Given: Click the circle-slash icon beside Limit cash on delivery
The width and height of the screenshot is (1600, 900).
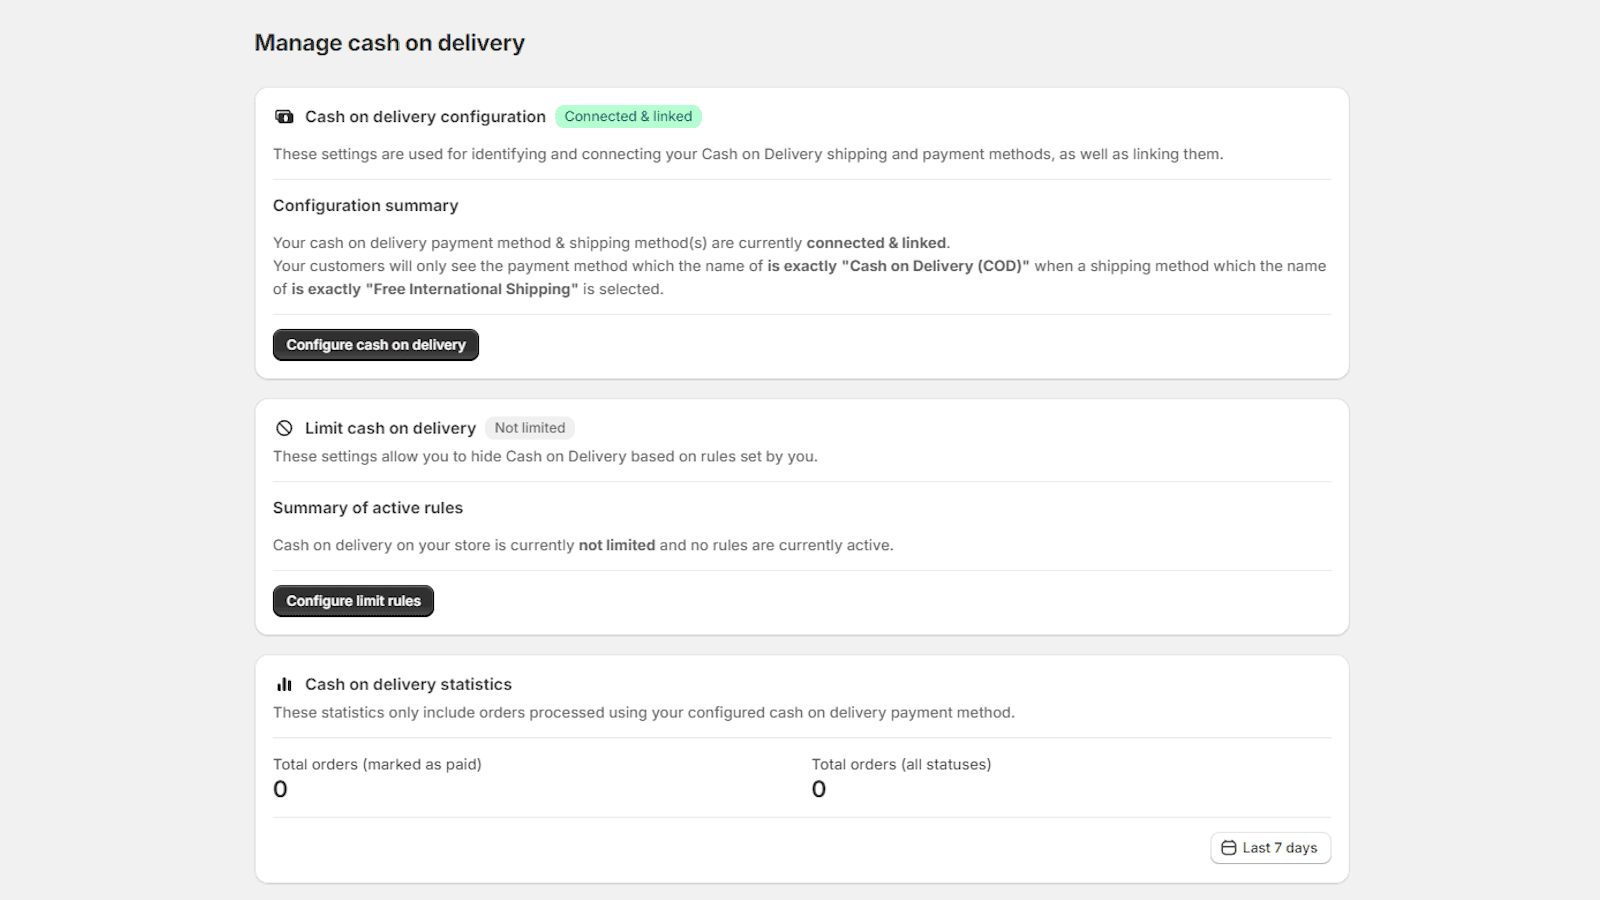Looking at the screenshot, I should click(284, 428).
